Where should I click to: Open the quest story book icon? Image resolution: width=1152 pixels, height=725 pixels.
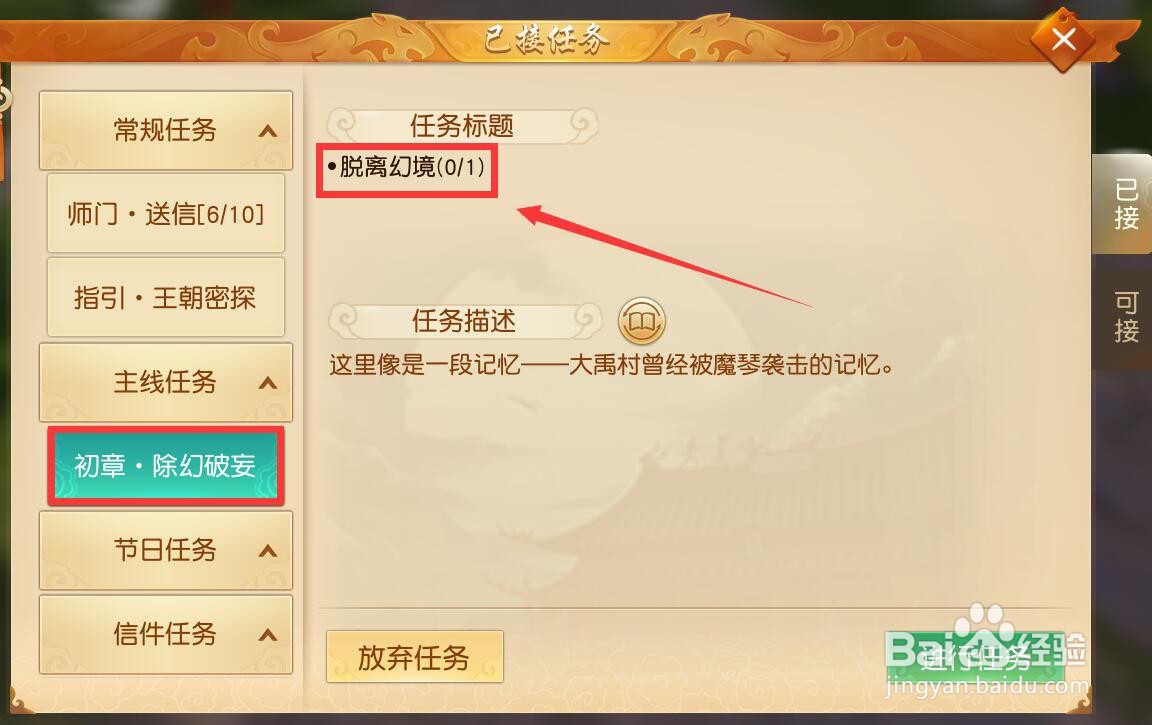641,321
